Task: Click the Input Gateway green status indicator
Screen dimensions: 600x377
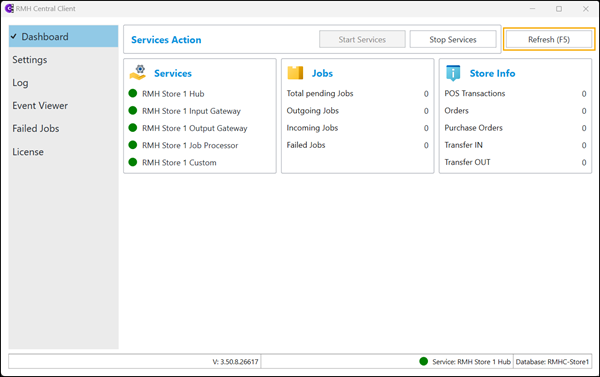Action: [x=133, y=111]
